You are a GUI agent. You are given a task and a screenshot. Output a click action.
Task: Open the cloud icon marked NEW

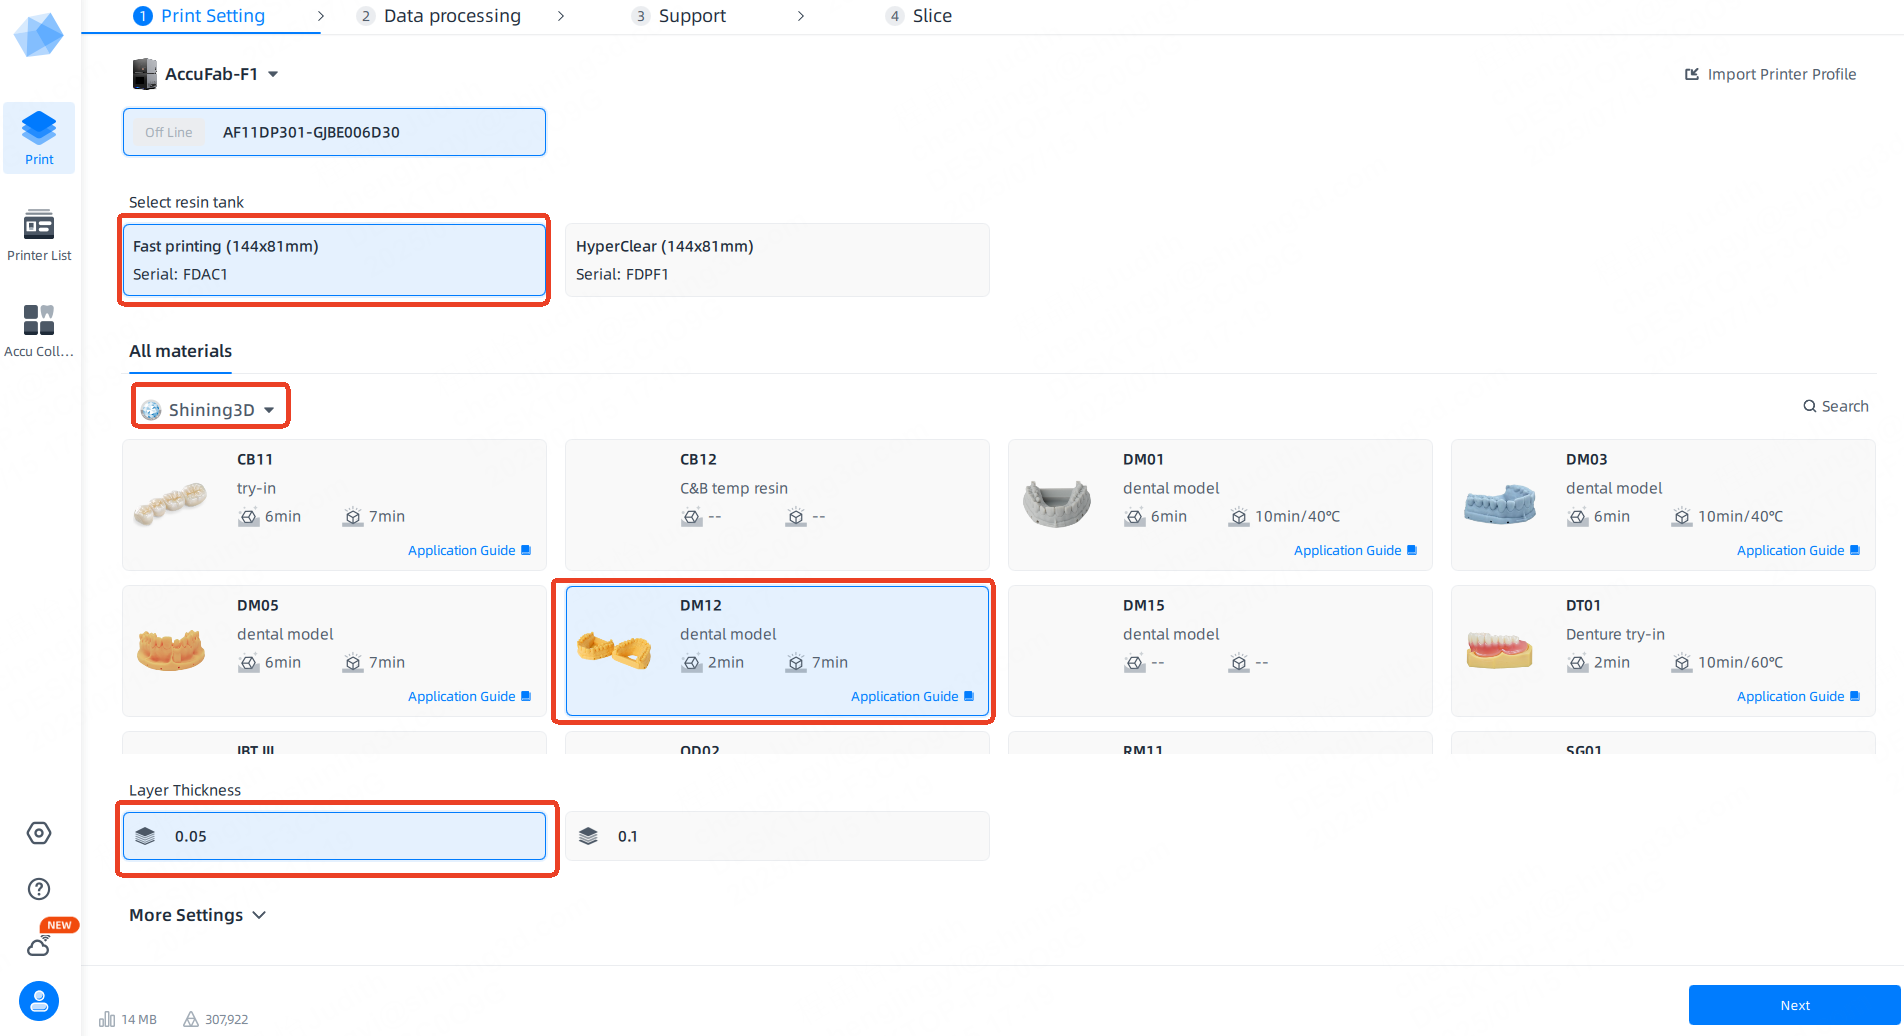(39, 945)
